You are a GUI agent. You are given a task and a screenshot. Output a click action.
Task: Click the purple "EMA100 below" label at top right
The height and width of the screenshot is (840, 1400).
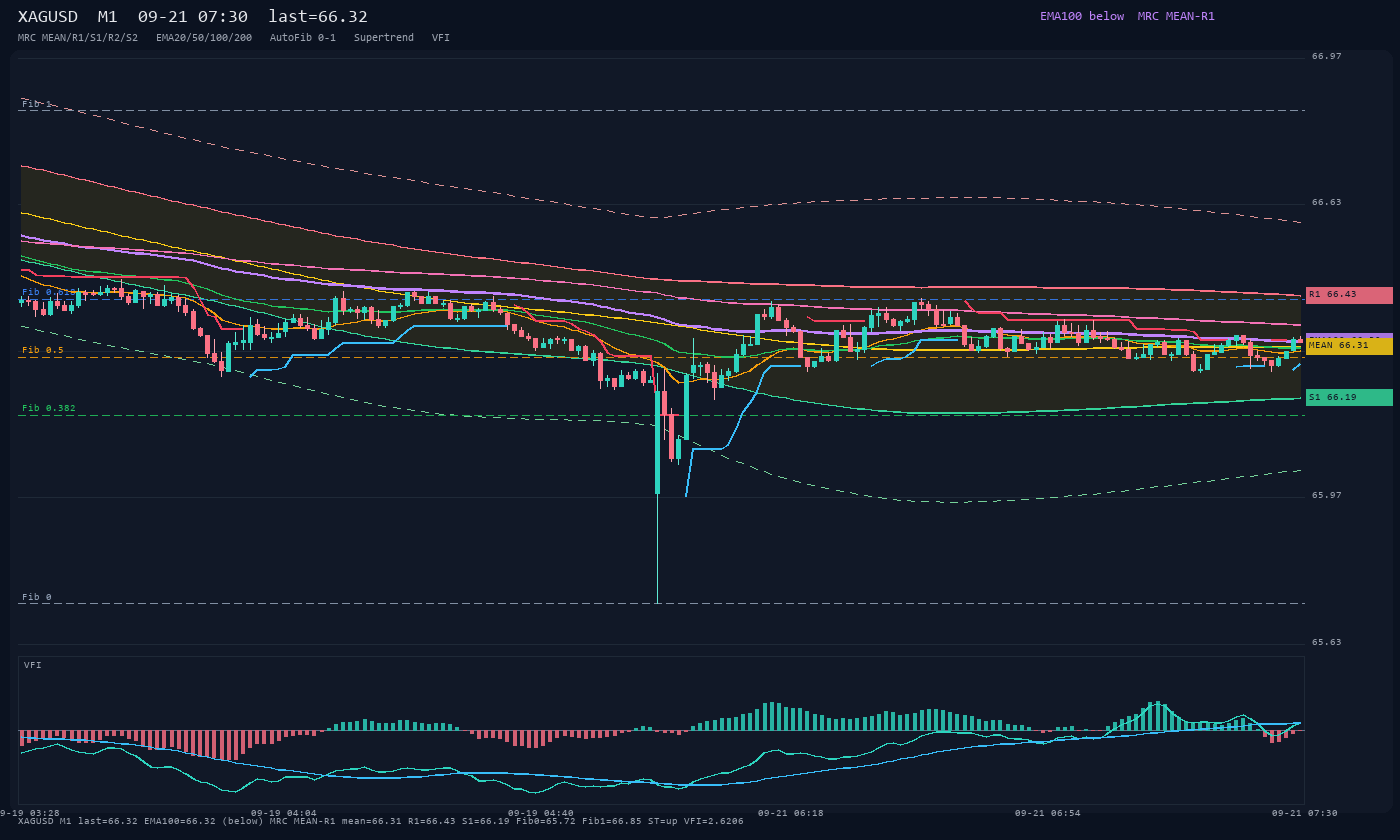[x=1082, y=16]
